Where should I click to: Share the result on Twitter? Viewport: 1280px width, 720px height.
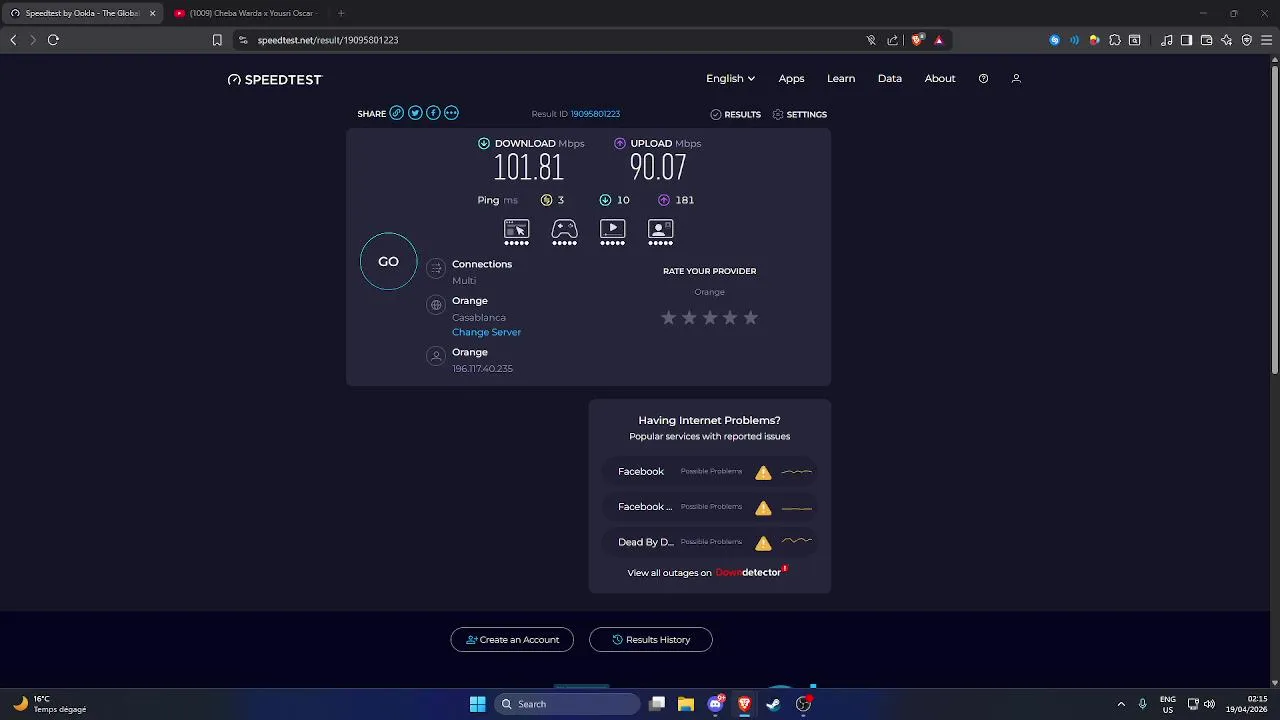click(415, 113)
